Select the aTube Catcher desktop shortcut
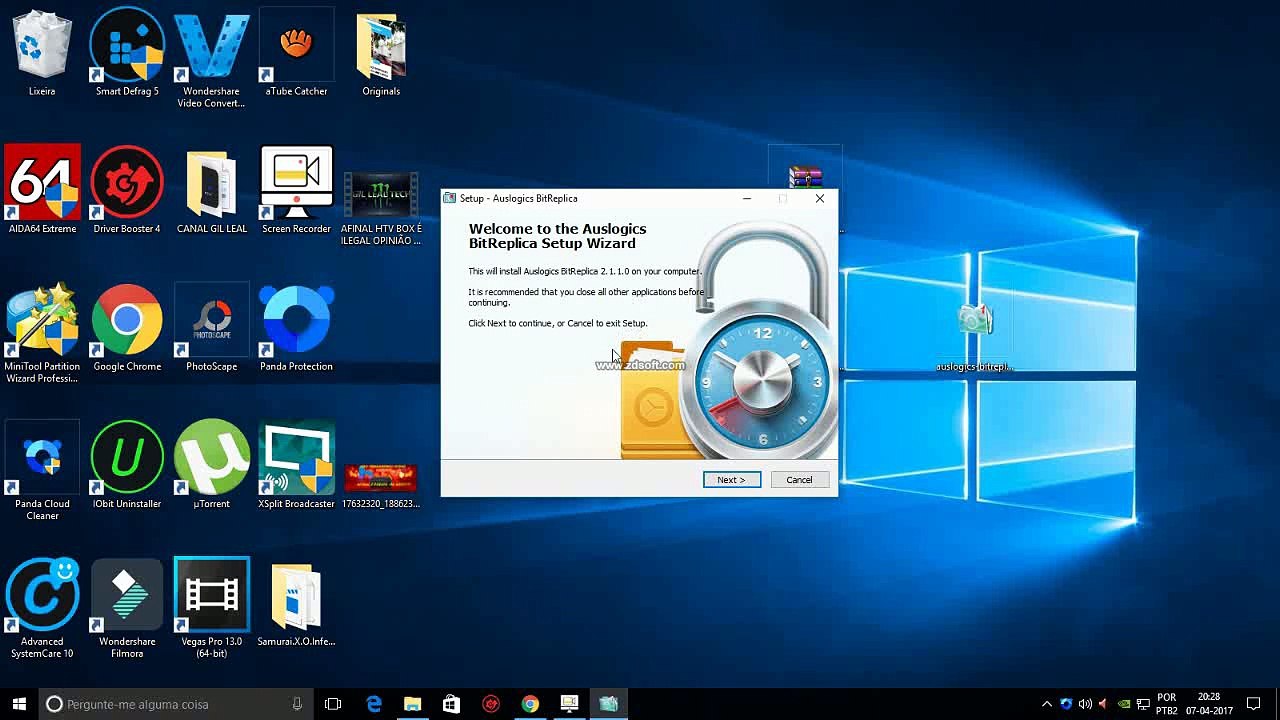Screen dimensions: 1280x720 tap(296, 55)
